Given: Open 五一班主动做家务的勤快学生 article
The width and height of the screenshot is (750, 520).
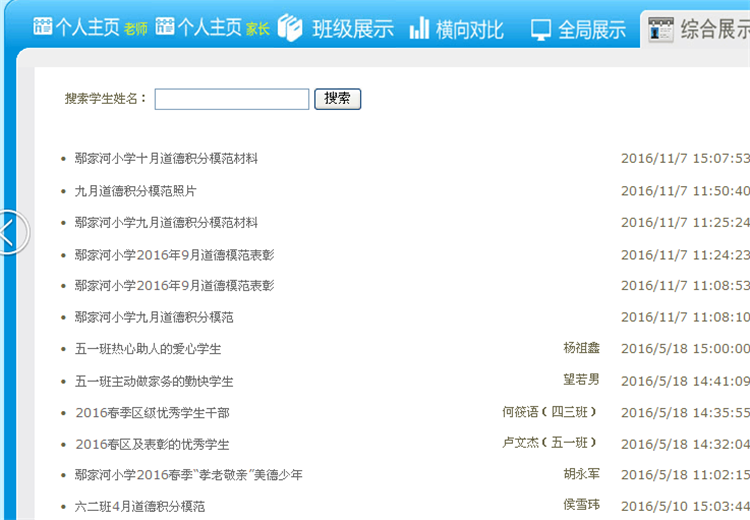Looking at the screenshot, I should coord(154,381).
